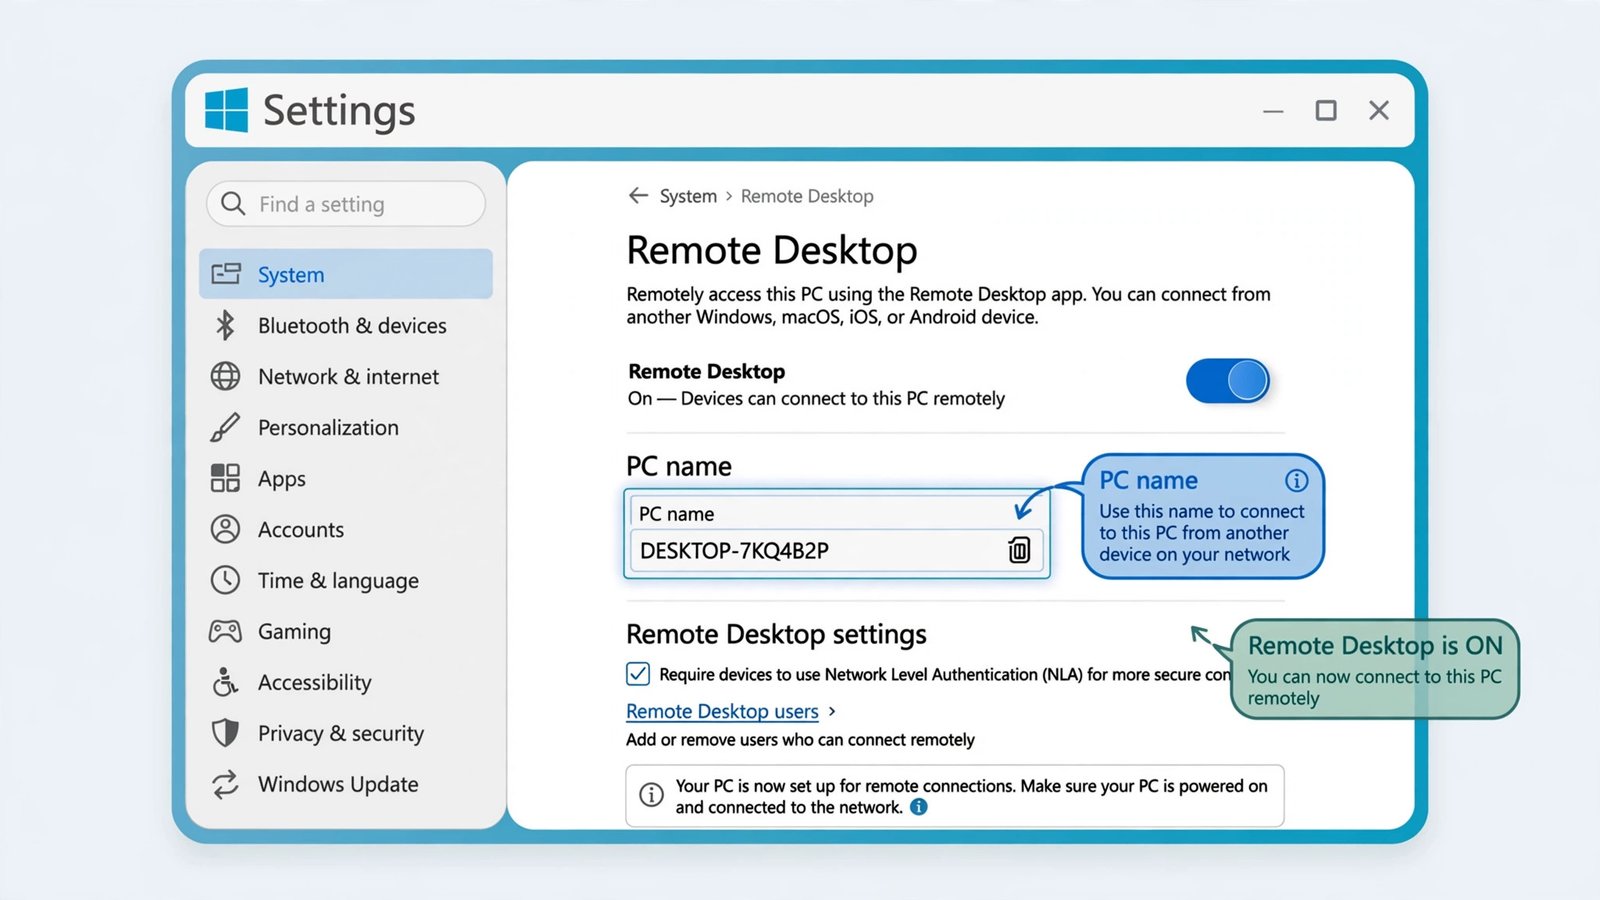Viewport: 1600px width, 900px height.
Task: Open the Remote Desktop users link
Action: coord(722,711)
